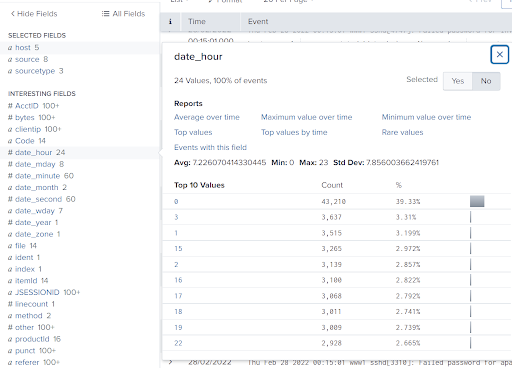Filter by date_hour value 15
Image resolution: width=512 pixels, height=368 pixels.
pyautogui.click(x=178, y=249)
